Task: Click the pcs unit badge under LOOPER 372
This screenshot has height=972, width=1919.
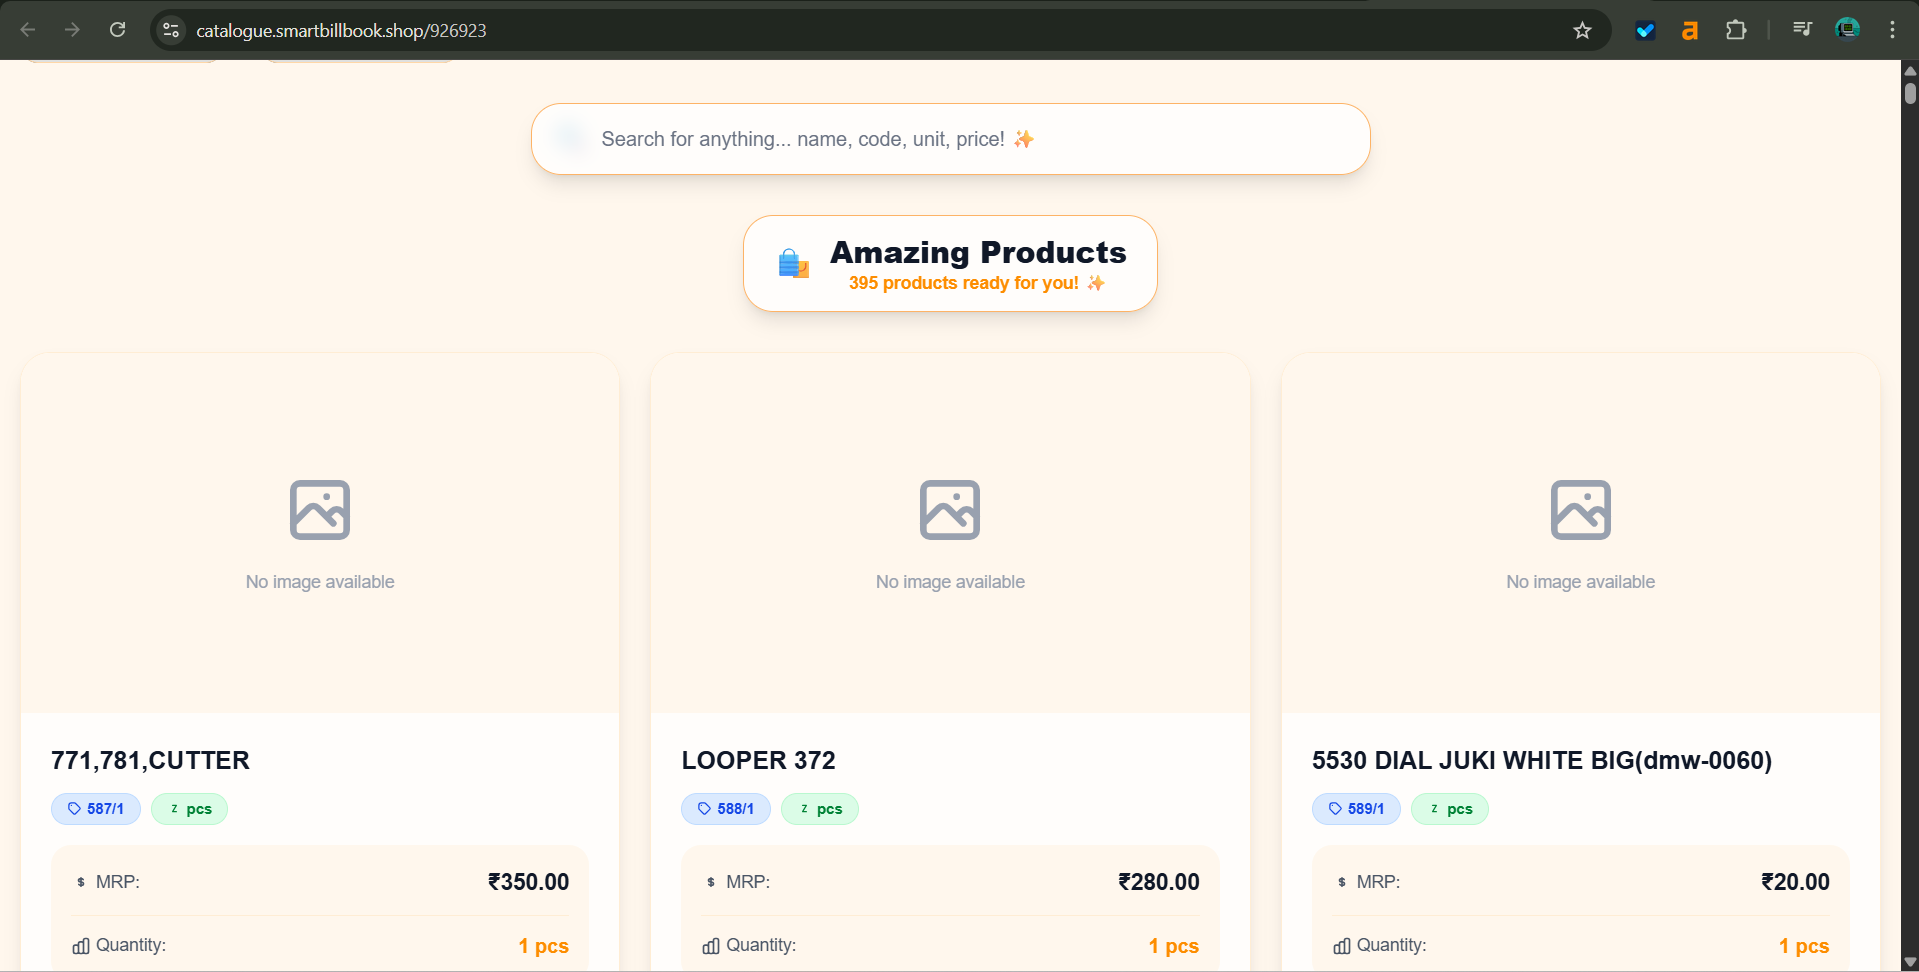Action: pyautogui.click(x=819, y=809)
